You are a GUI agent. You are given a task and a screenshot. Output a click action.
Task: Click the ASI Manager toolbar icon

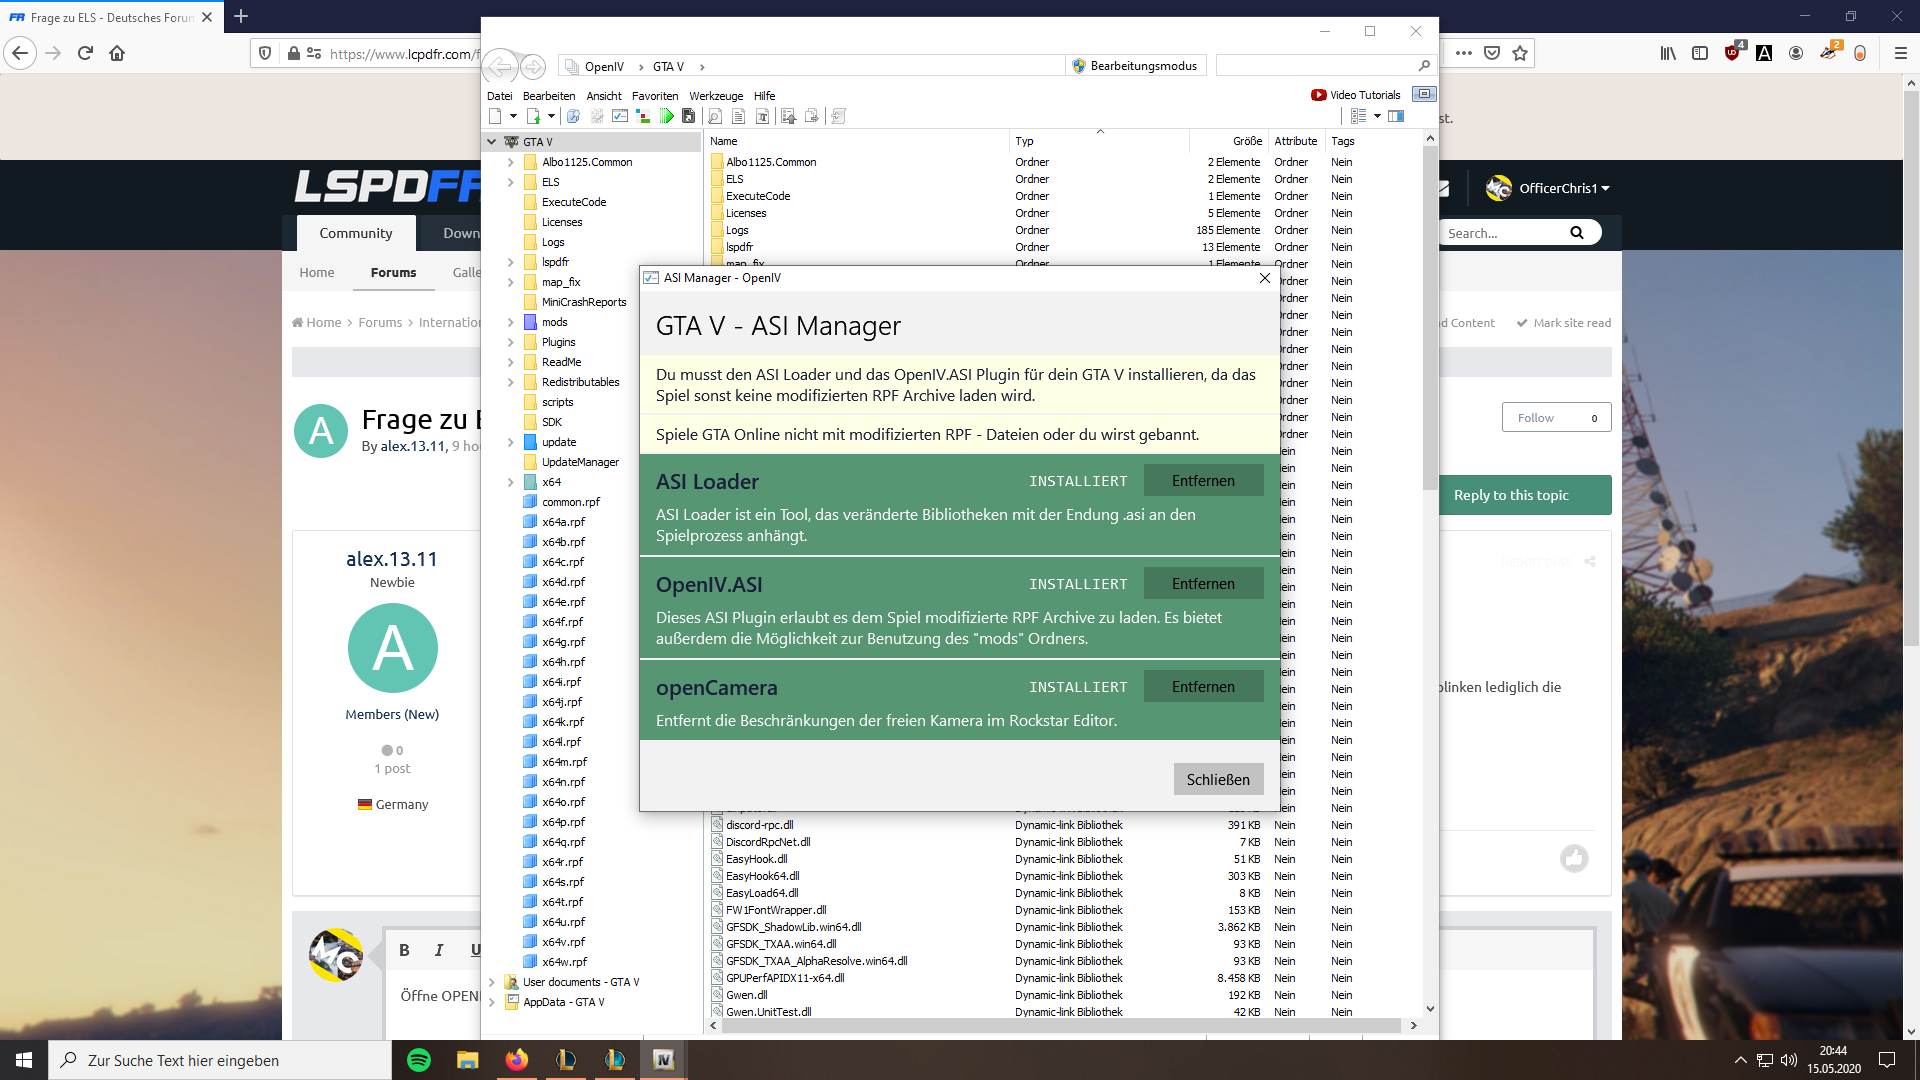[620, 117]
